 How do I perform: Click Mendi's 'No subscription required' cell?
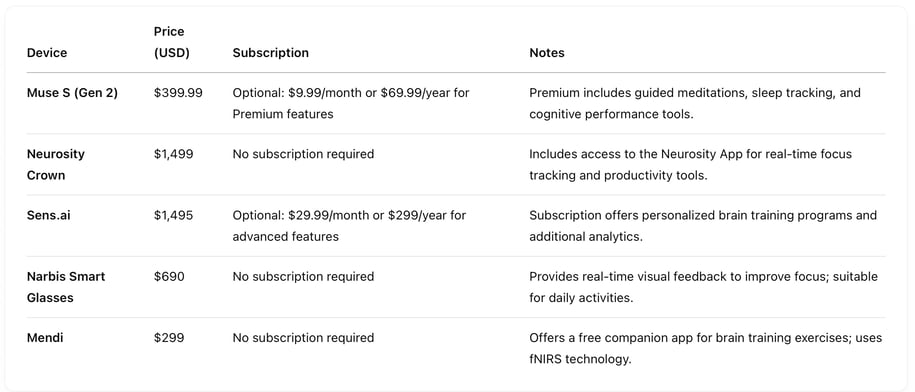[303, 338]
